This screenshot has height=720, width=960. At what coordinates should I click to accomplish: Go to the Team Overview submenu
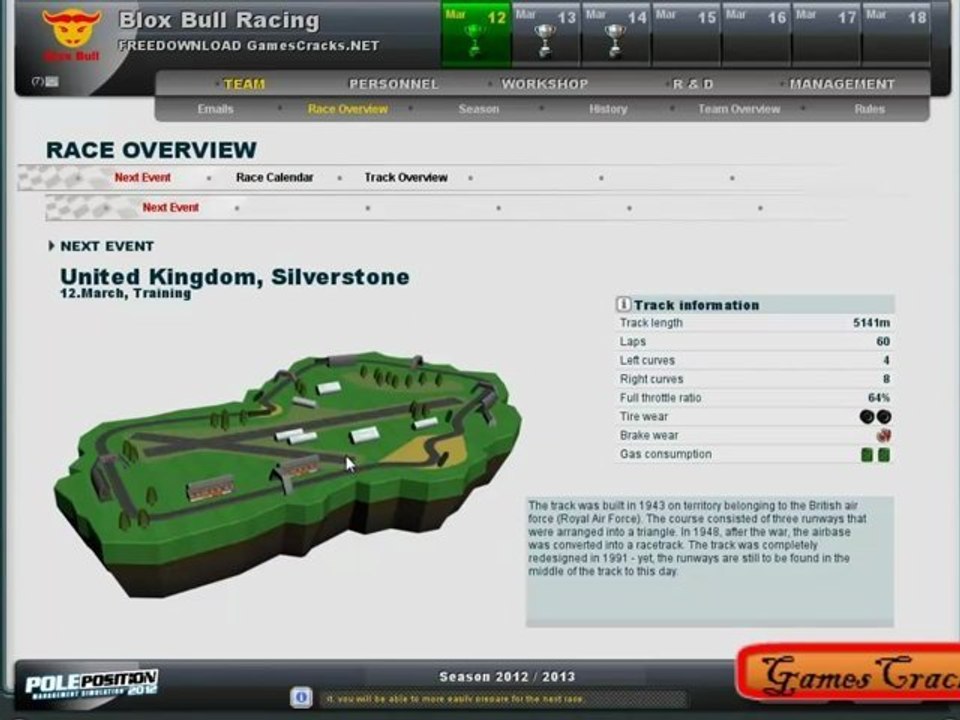(739, 109)
